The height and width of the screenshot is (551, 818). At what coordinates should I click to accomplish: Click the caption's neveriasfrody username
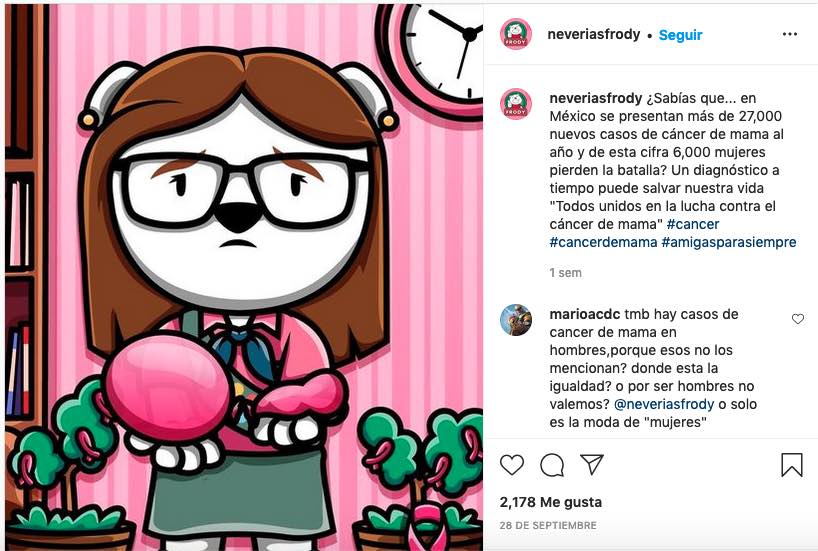point(596,98)
